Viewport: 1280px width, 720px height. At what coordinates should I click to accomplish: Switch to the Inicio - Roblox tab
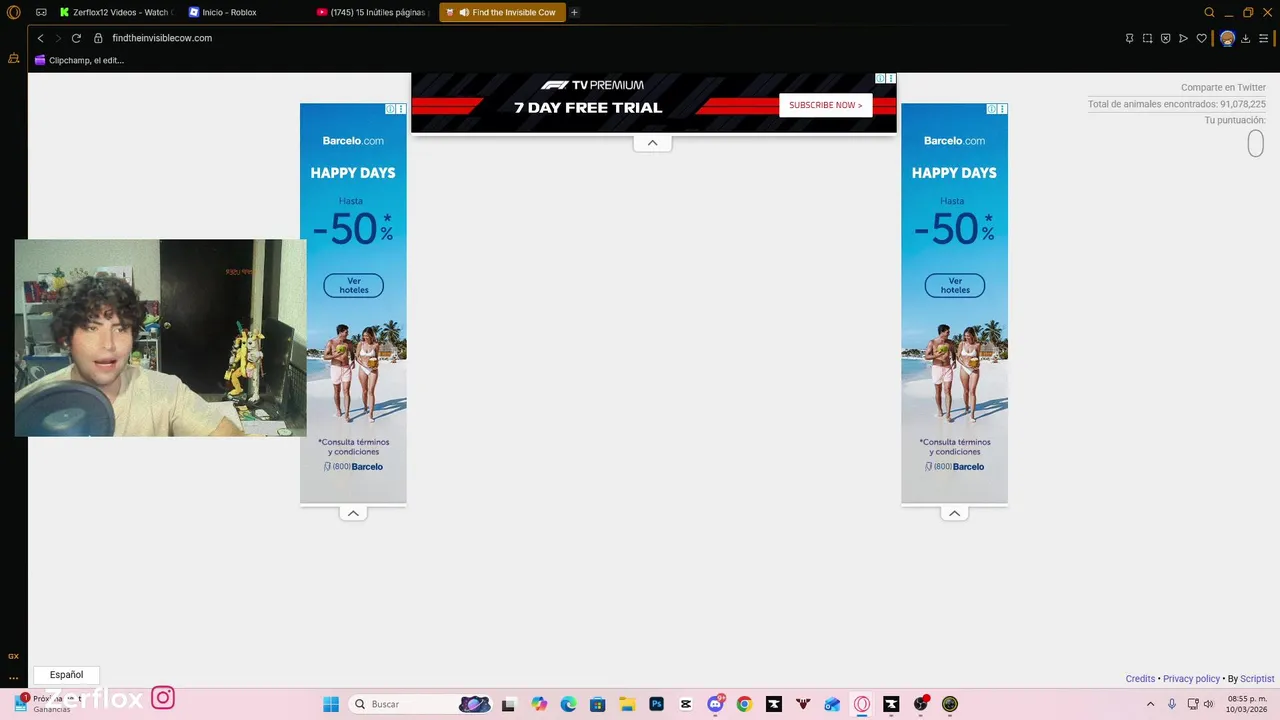(245, 12)
